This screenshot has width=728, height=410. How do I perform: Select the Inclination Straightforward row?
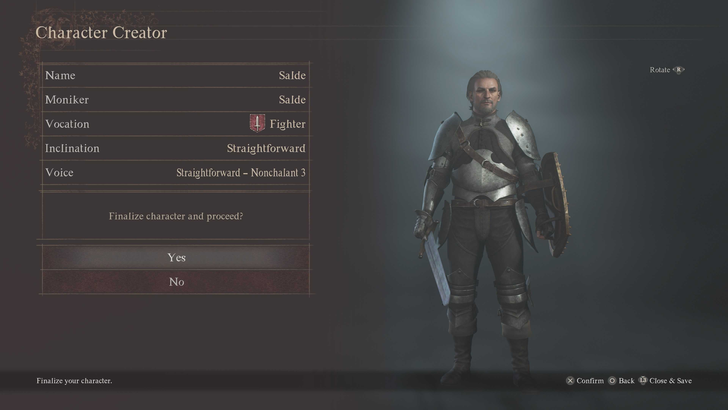pyautogui.click(x=176, y=148)
